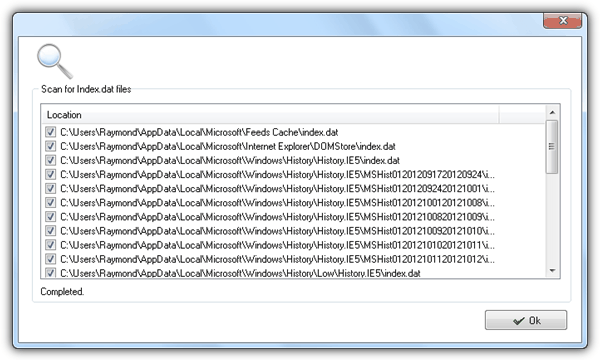Click the Scan for Index.dat files label
This screenshot has height=360, width=600.
coord(86,89)
